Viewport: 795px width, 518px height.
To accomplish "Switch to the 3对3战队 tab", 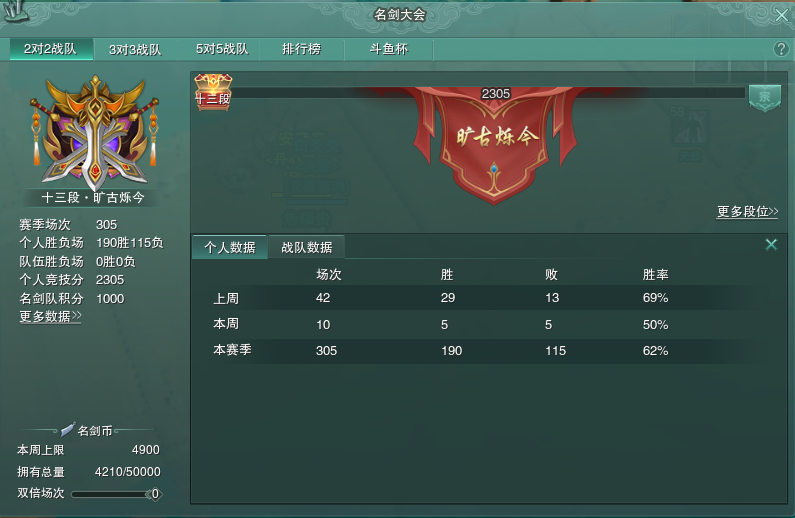I will pos(135,50).
